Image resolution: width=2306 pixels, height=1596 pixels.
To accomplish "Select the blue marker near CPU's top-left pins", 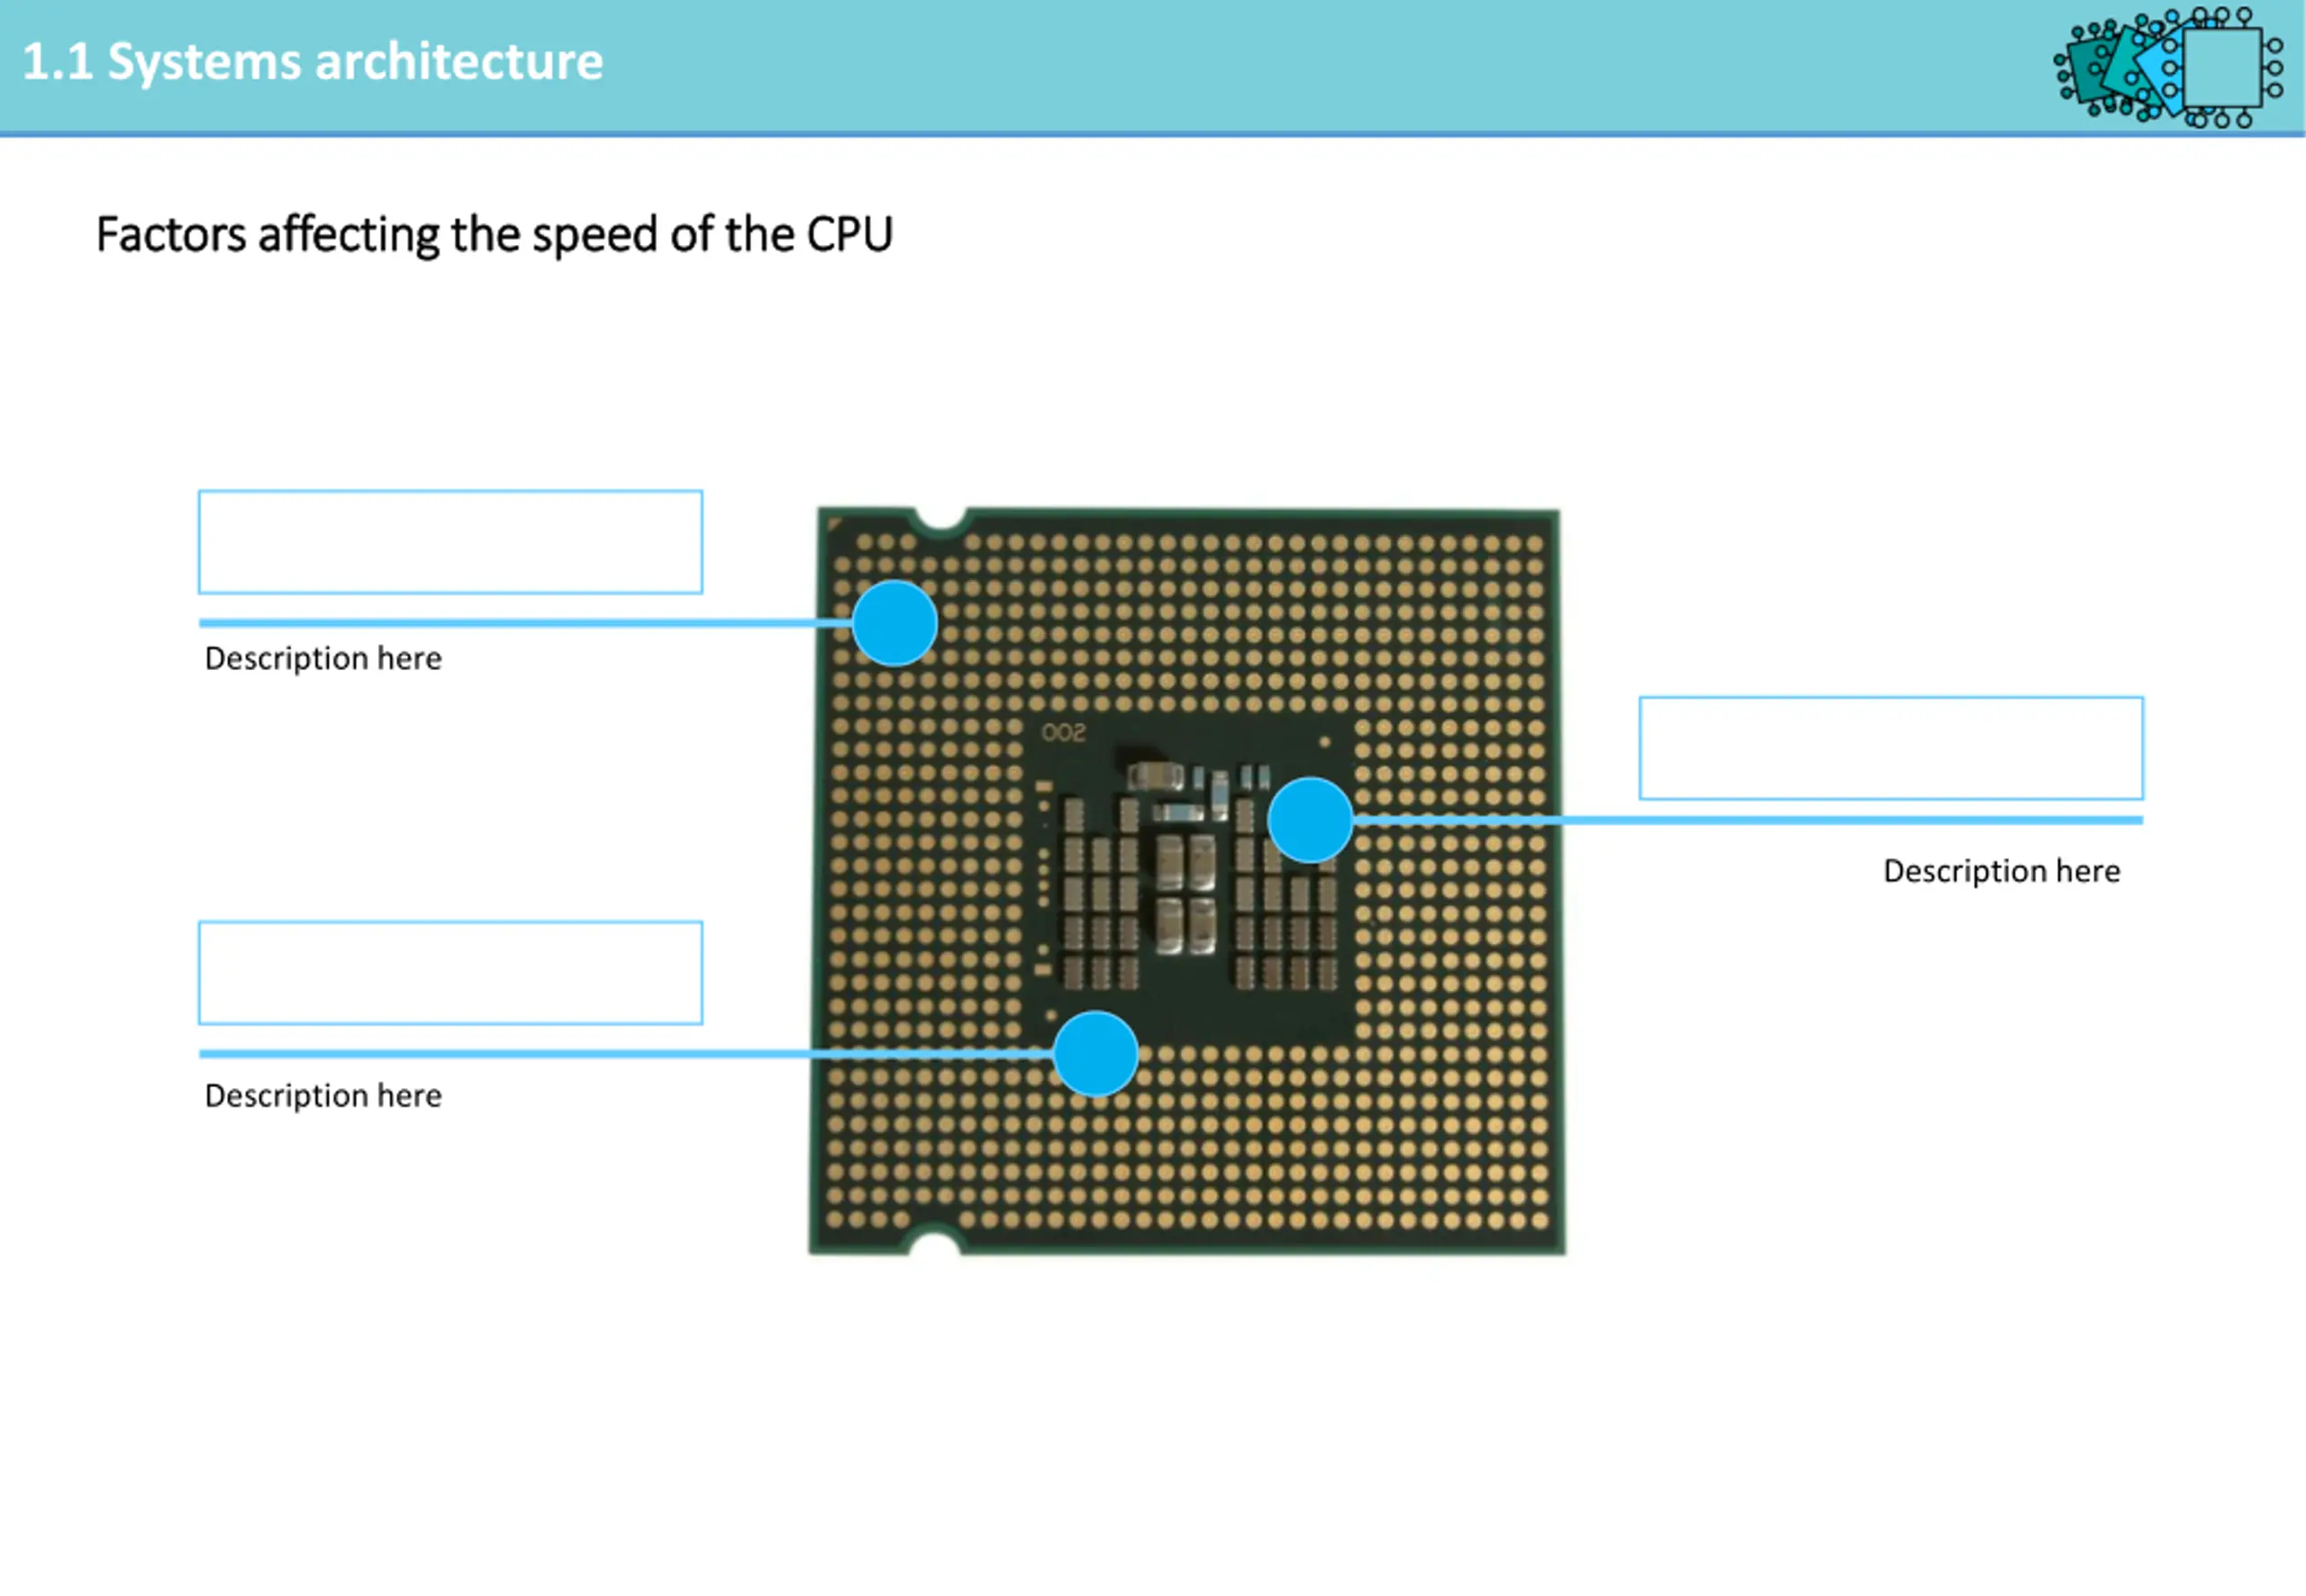I will point(895,623).
